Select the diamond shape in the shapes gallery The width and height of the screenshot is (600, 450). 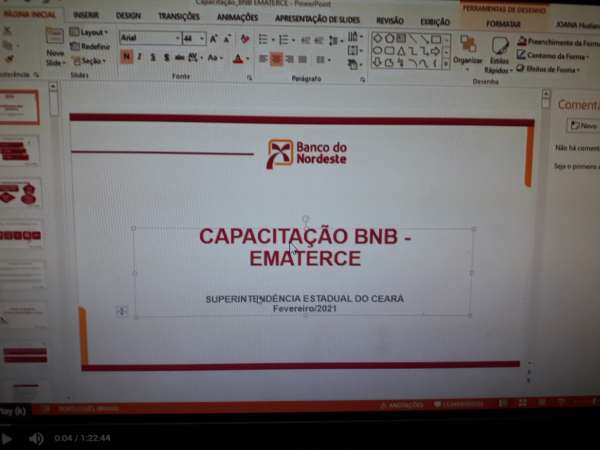tap(377, 38)
